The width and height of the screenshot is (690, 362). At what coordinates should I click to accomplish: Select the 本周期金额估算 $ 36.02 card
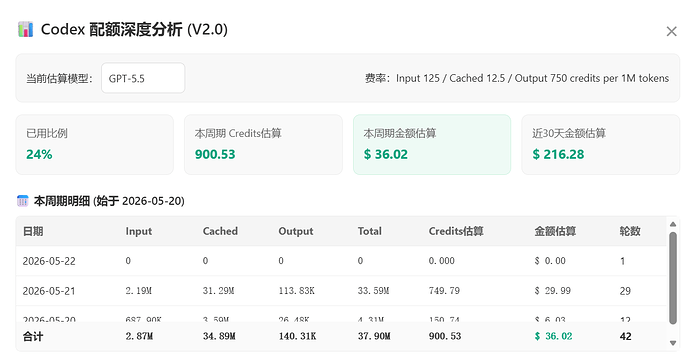point(432,145)
